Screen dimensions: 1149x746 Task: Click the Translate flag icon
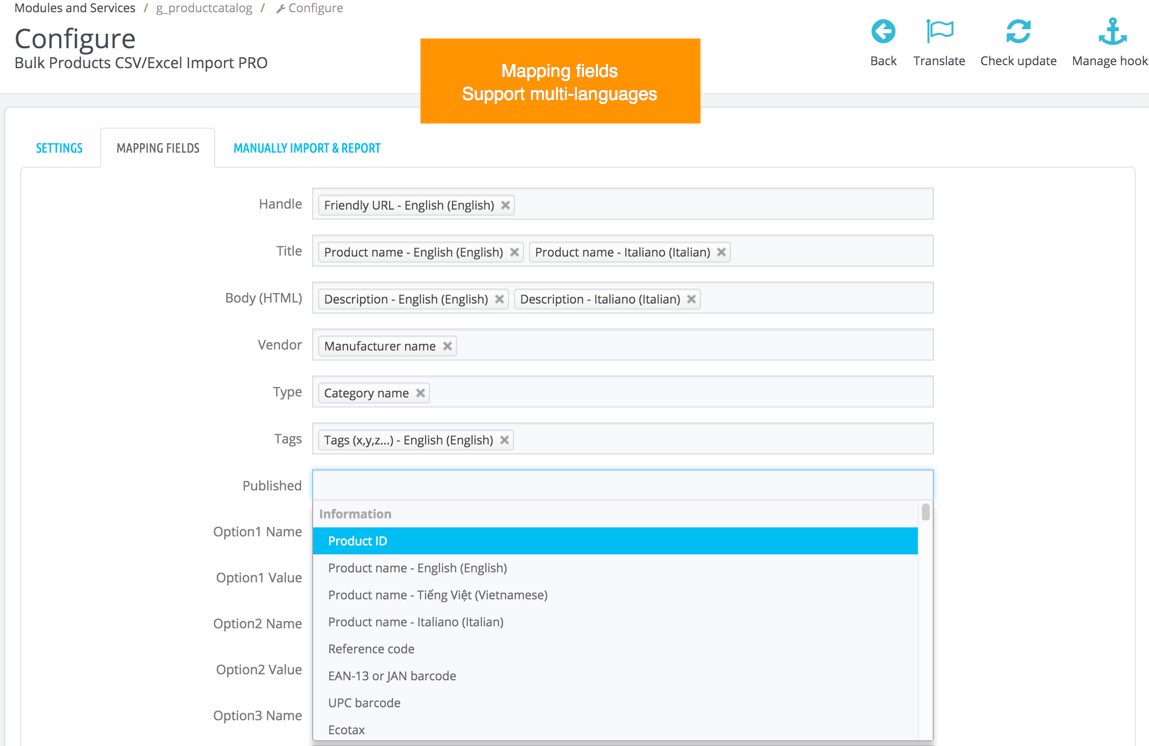pyautogui.click(x=939, y=32)
